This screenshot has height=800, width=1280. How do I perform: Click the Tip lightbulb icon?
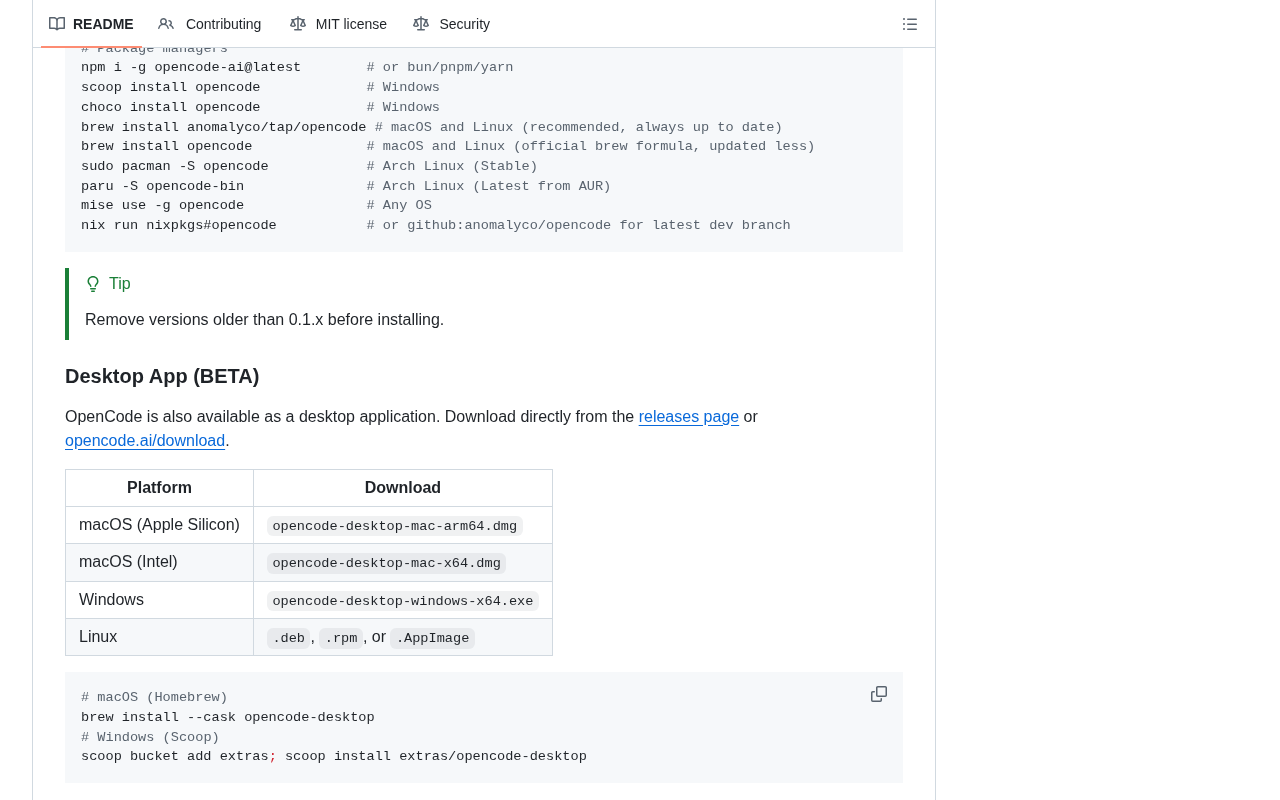coord(93,284)
